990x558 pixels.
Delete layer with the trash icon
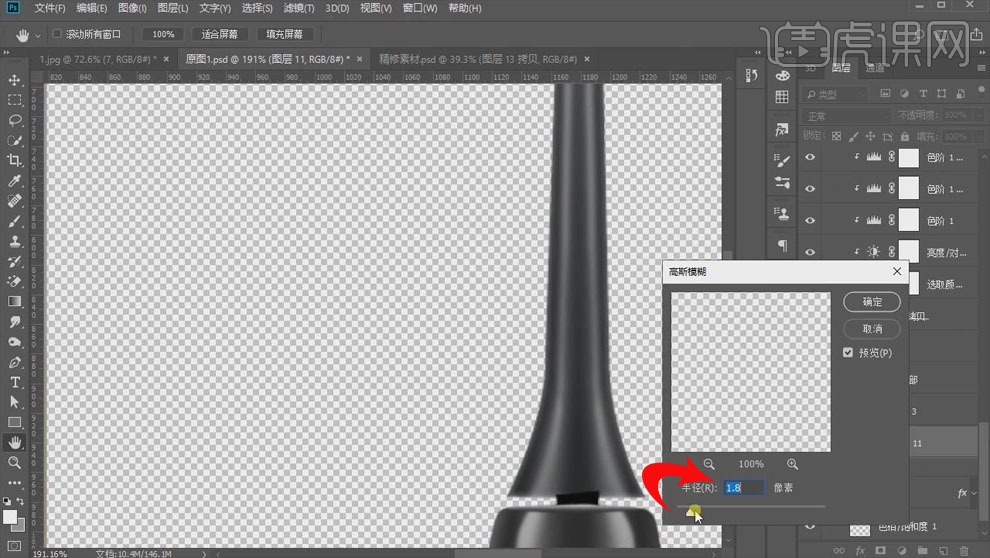(963, 550)
